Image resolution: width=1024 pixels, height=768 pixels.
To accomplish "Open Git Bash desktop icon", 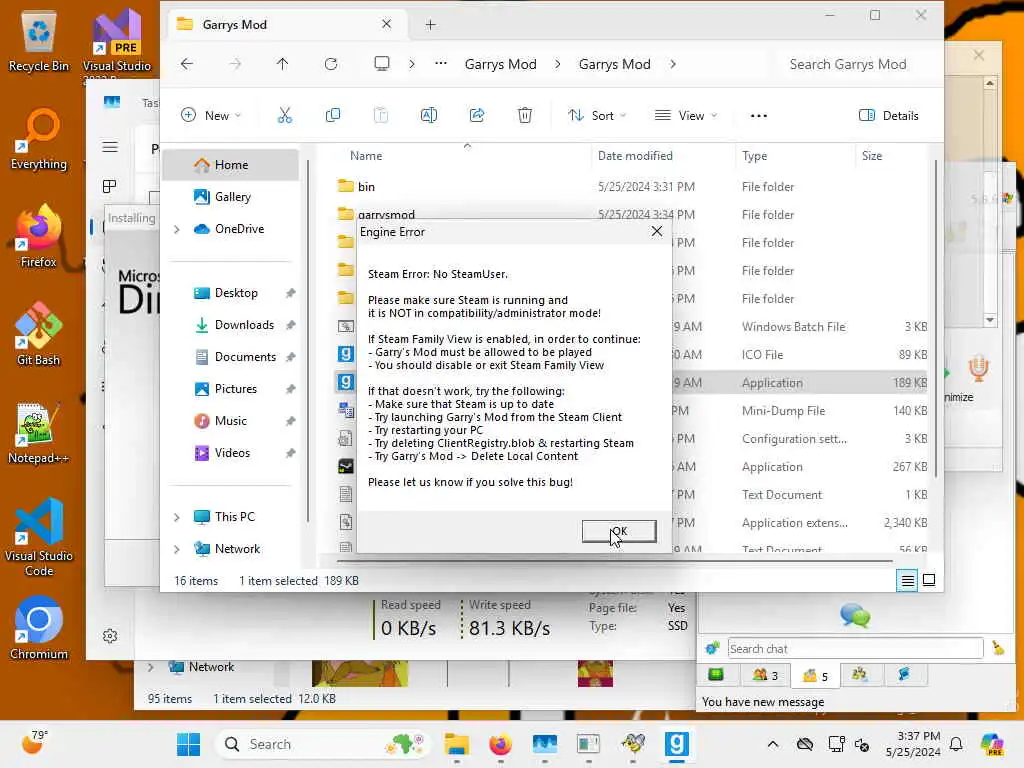I will [39, 334].
